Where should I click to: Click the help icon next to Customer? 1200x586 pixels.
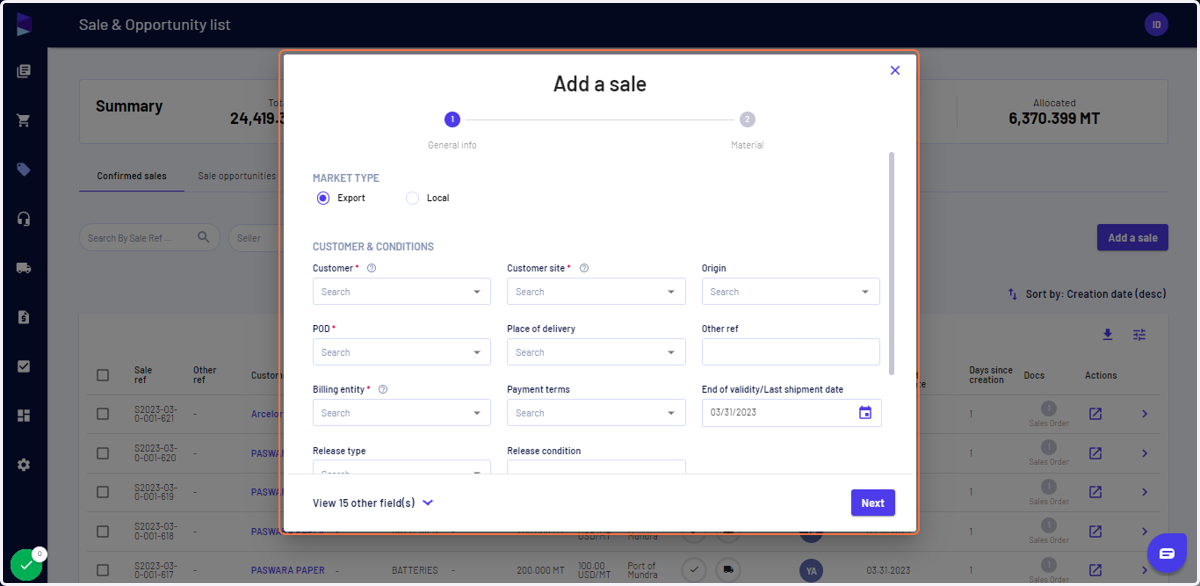(371, 268)
